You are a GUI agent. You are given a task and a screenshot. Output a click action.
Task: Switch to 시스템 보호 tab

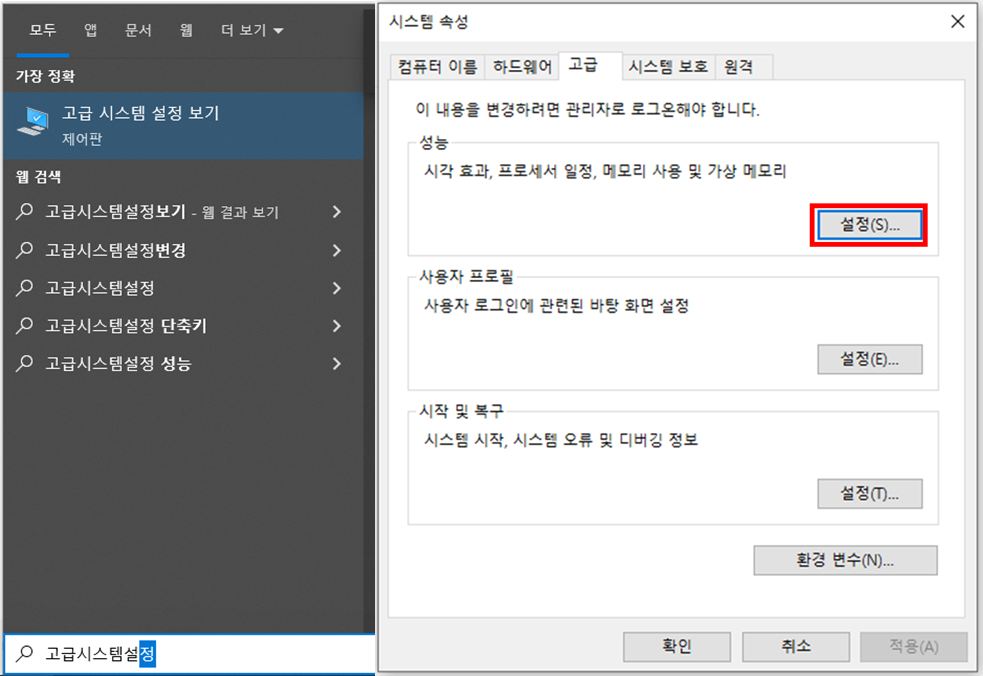click(x=668, y=66)
